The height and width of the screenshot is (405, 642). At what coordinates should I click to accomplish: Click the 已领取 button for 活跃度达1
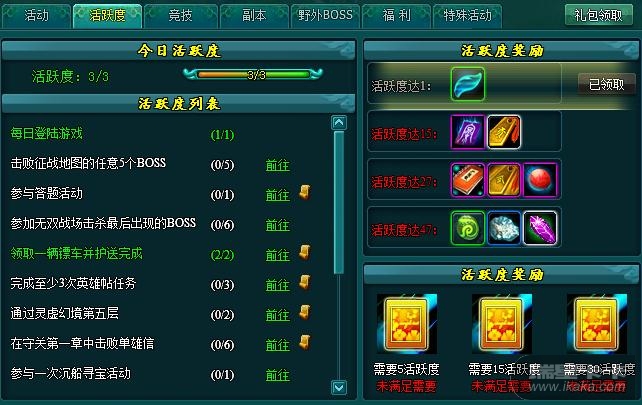pyautogui.click(x=606, y=84)
